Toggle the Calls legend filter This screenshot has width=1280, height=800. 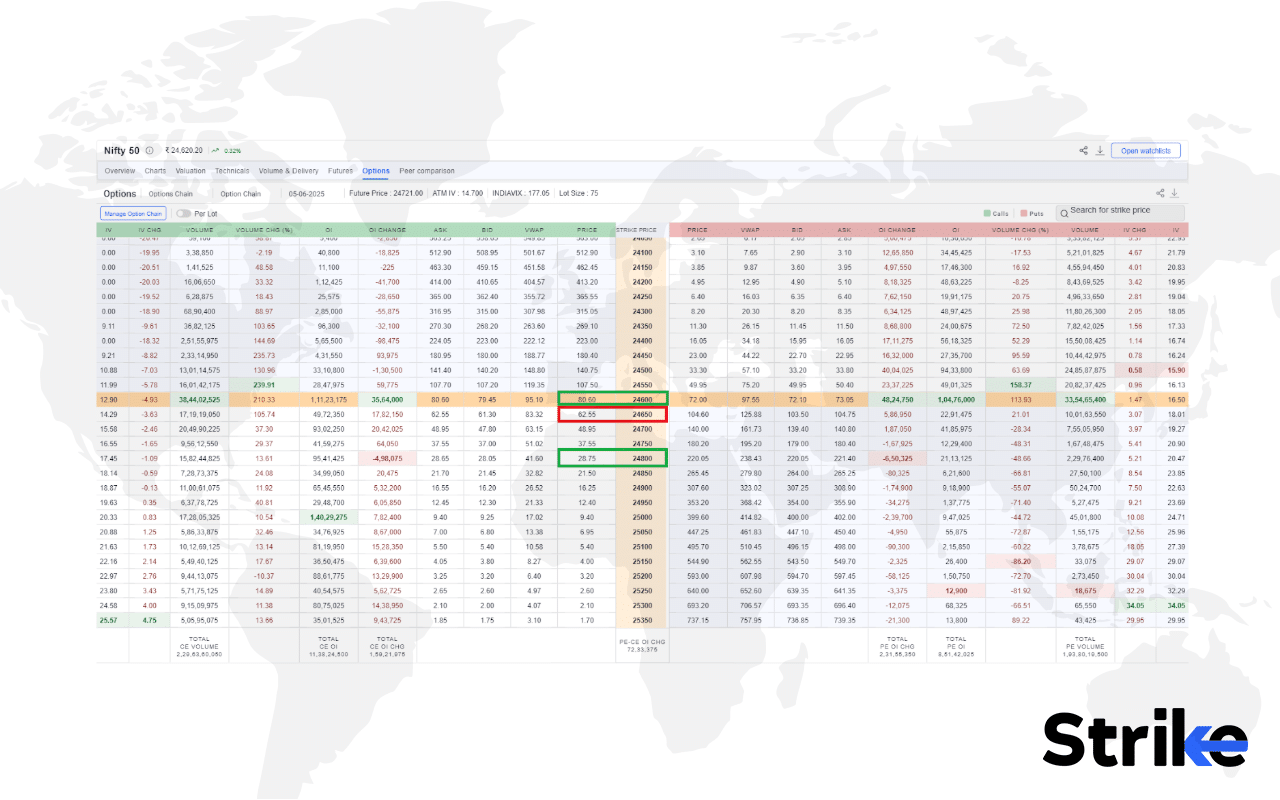click(x=998, y=212)
